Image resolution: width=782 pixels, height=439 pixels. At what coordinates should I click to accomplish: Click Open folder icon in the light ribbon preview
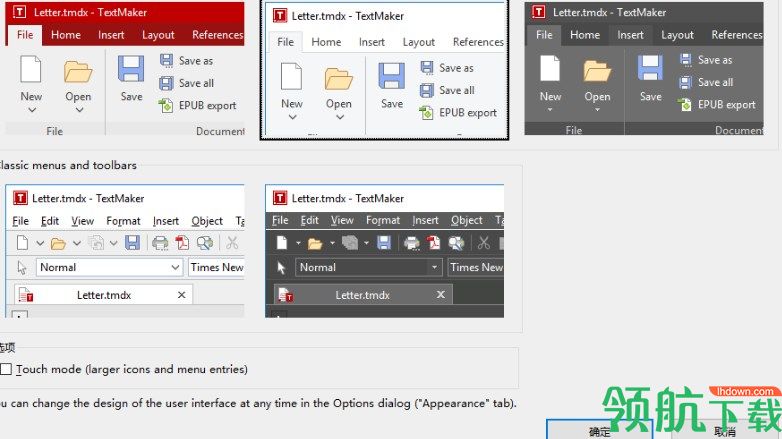(x=339, y=79)
